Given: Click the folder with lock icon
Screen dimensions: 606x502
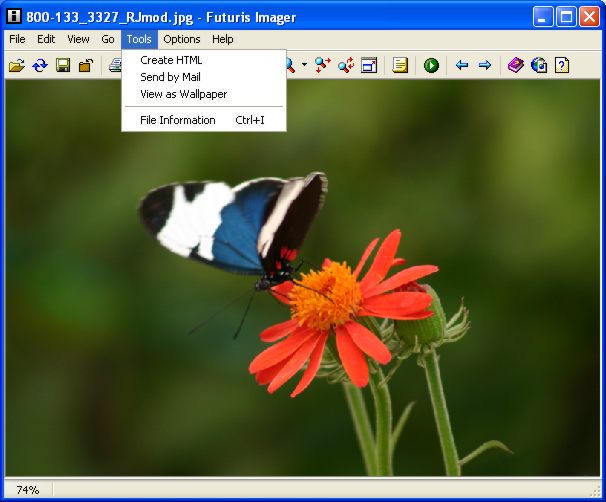Looking at the screenshot, I should (86, 65).
